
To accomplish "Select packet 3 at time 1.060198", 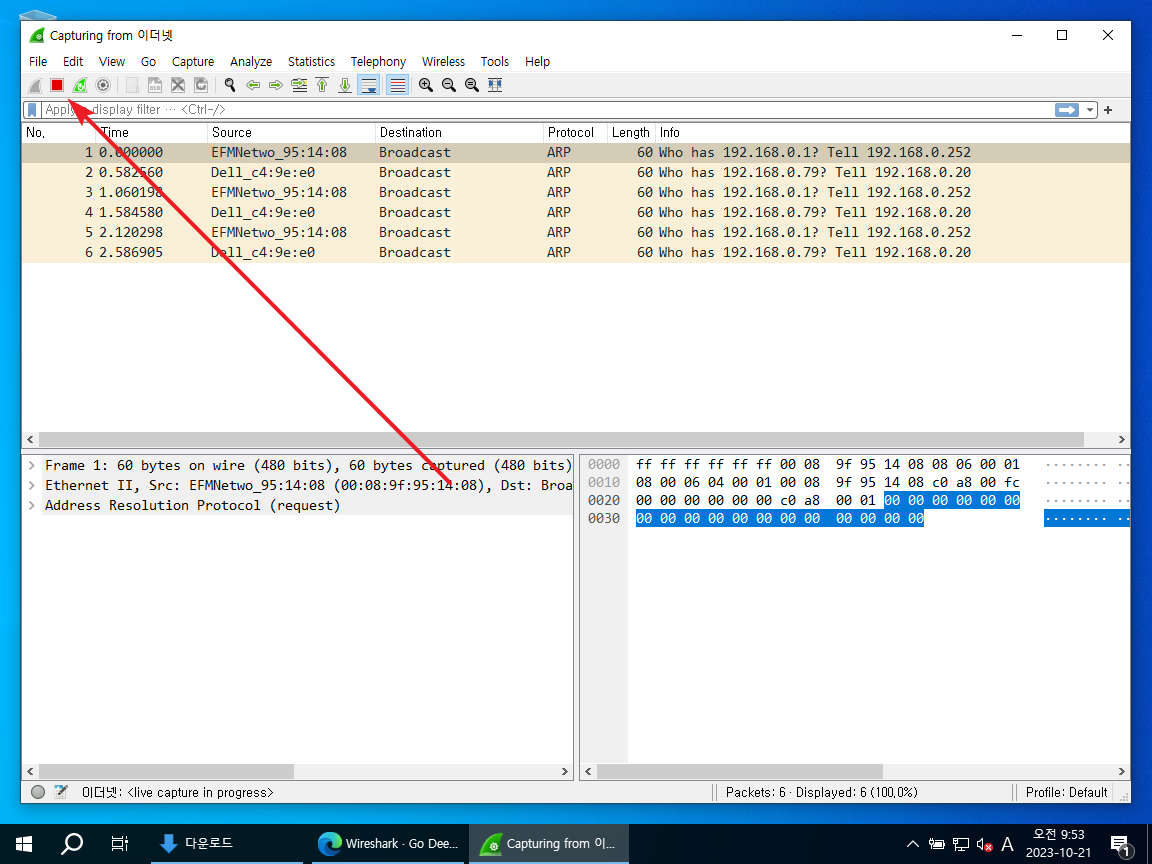I will click(575, 192).
